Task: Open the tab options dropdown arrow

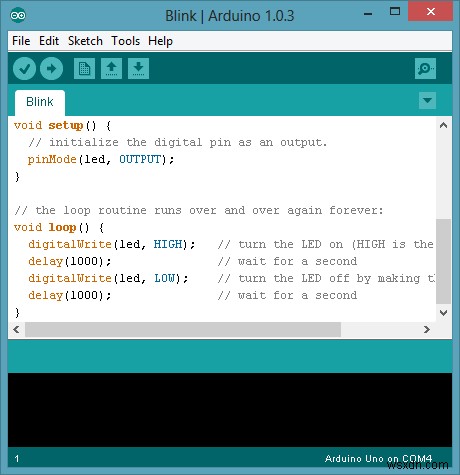Action: point(427,100)
